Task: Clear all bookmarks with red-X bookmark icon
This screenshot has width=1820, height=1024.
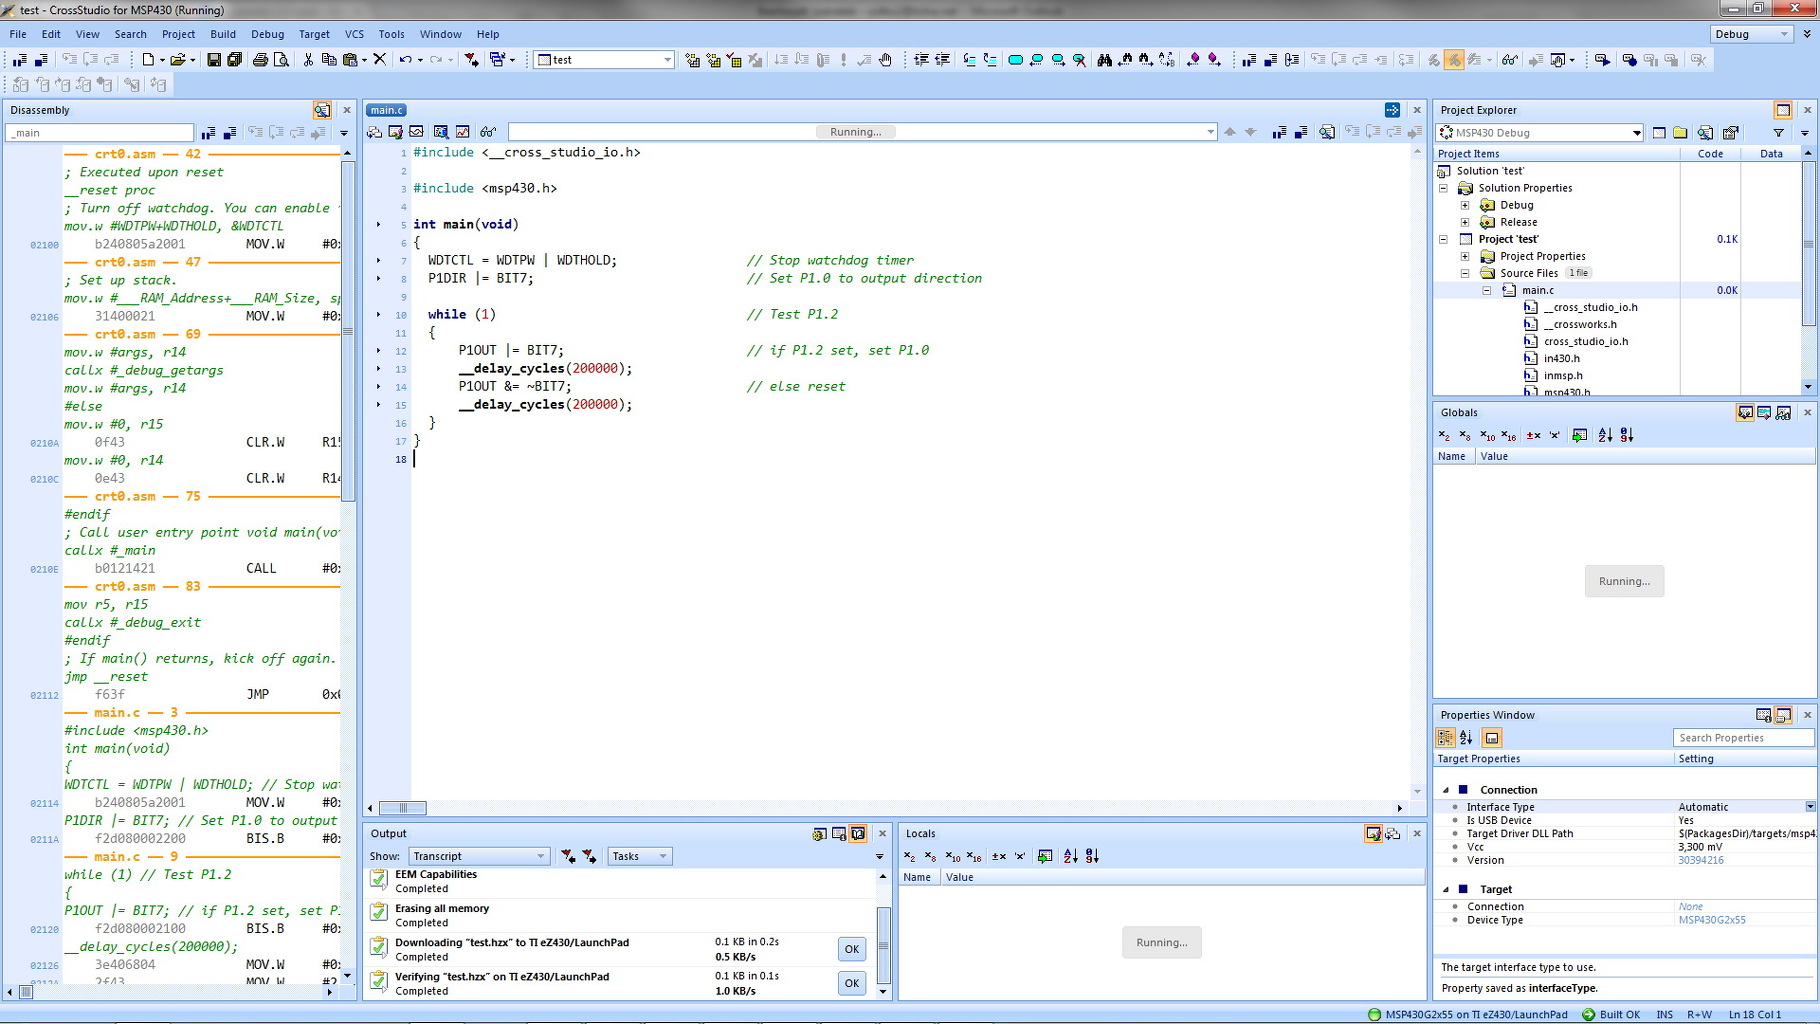Action: point(1079,60)
